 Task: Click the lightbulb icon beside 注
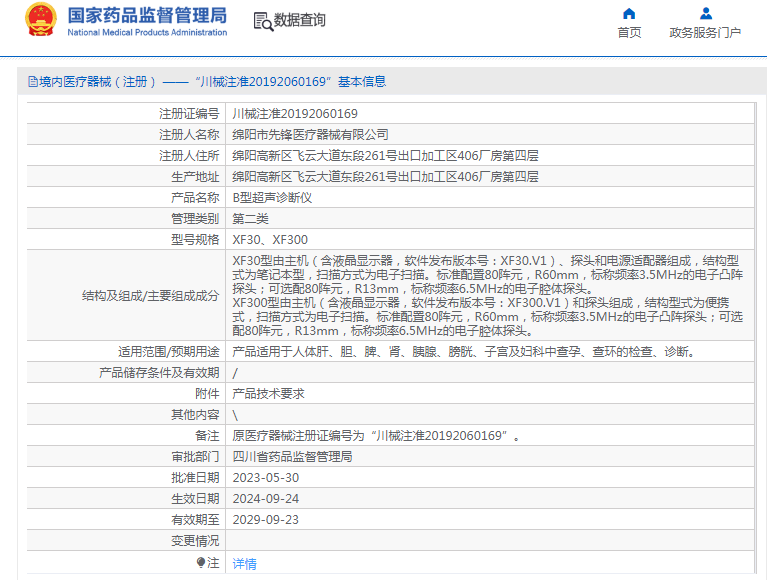click(201, 562)
